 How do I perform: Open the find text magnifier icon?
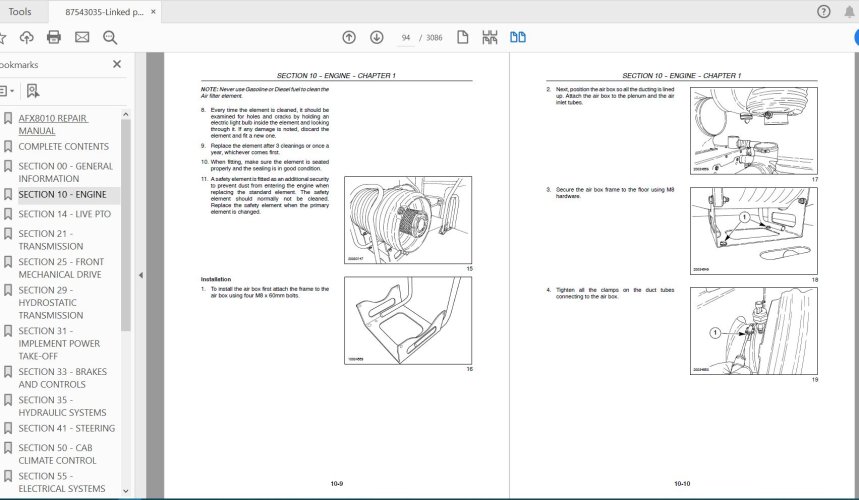[x=110, y=37]
